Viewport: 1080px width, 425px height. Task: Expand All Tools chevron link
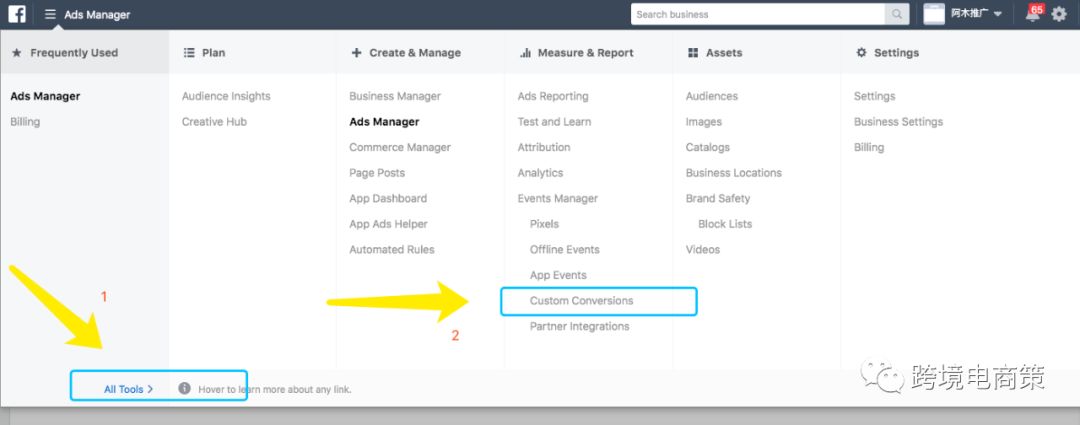[128, 389]
